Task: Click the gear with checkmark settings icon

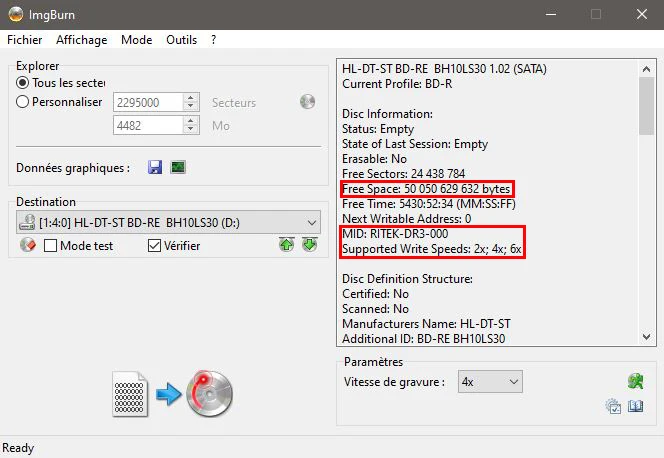Action: [x=613, y=406]
